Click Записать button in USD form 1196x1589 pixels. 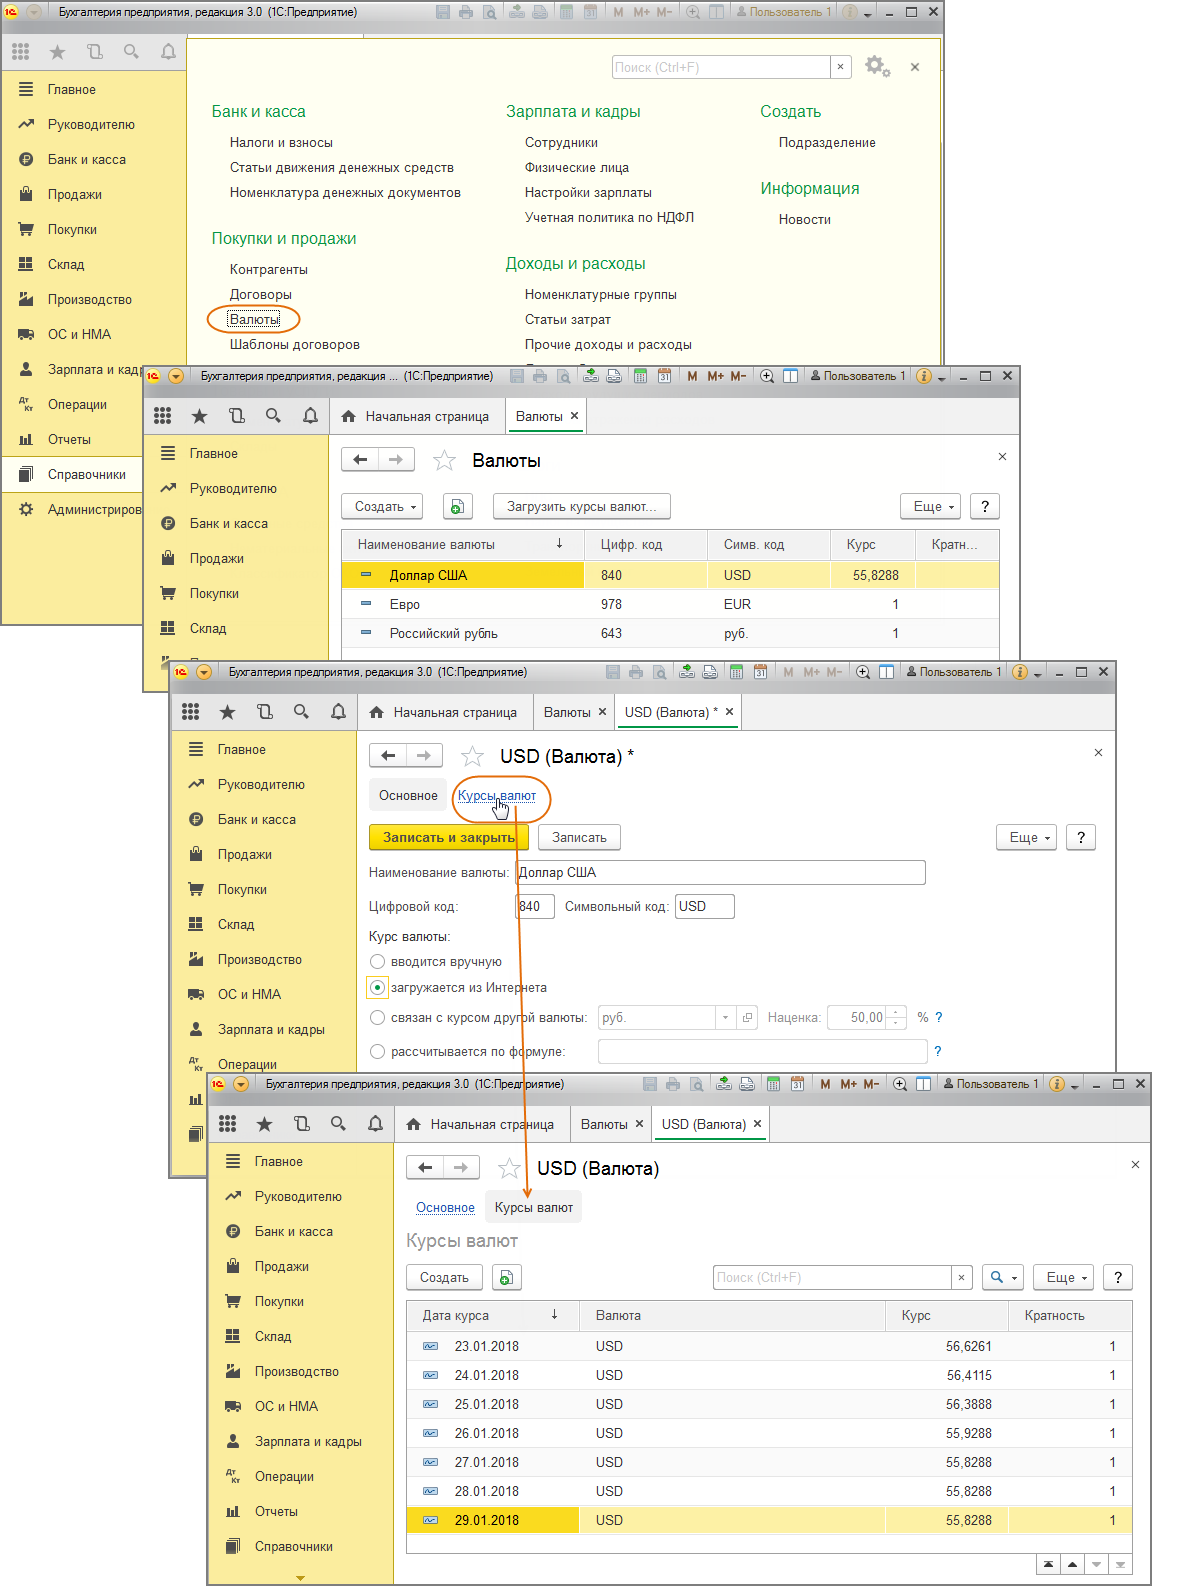[x=579, y=837]
